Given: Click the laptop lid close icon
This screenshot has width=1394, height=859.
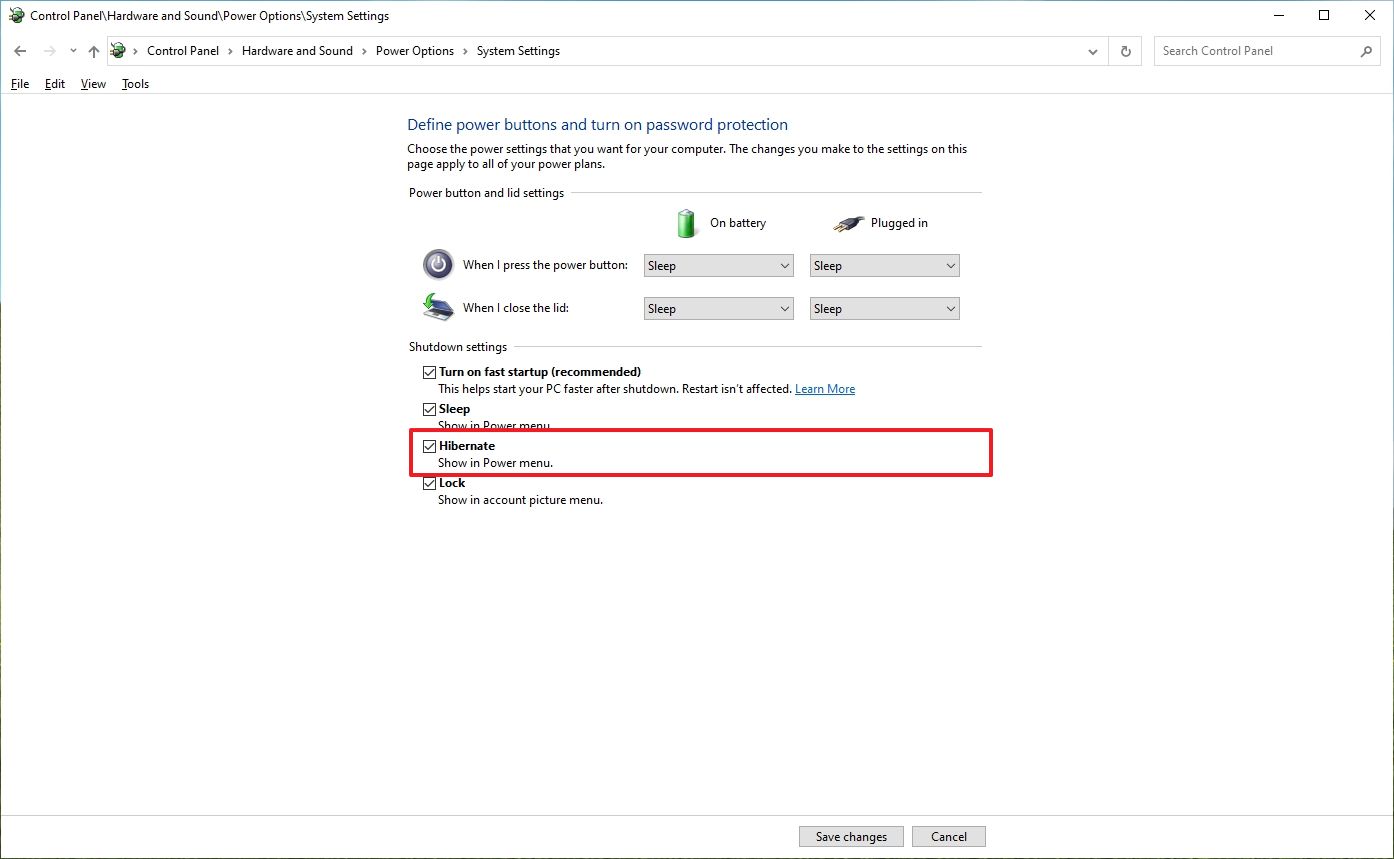Looking at the screenshot, I should [438, 307].
